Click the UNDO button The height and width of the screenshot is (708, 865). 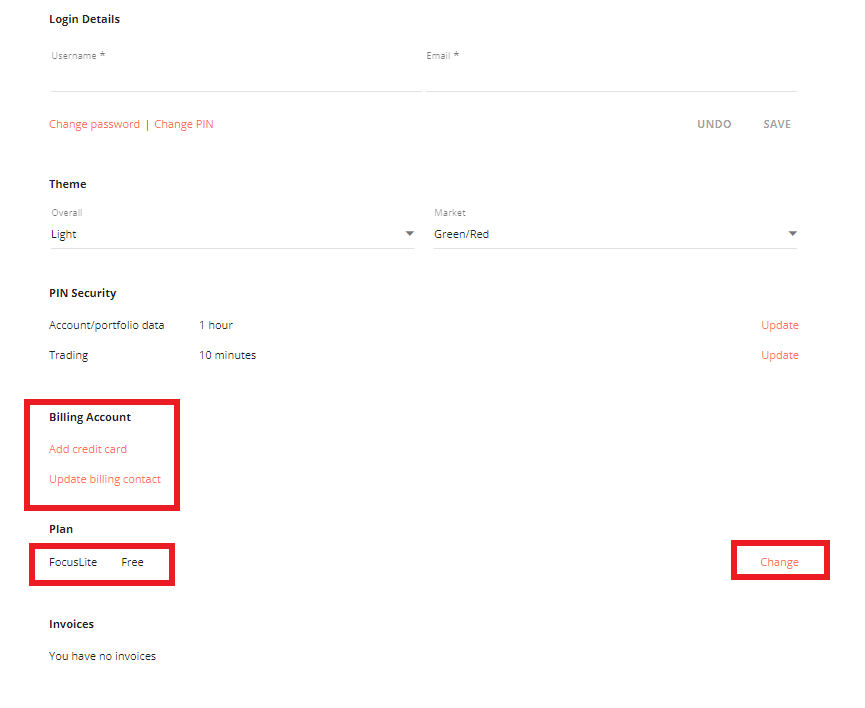[714, 124]
